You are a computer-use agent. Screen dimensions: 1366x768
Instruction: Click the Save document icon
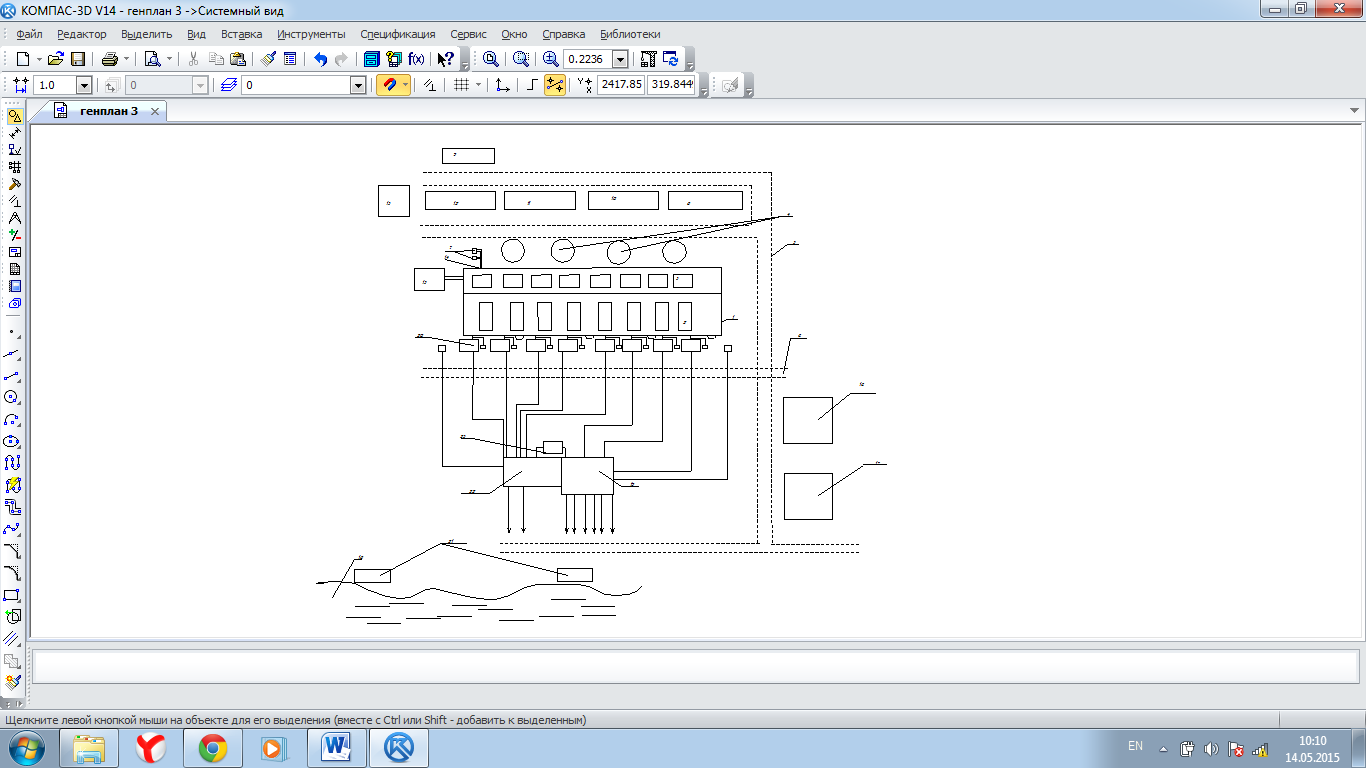click(x=78, y=59)
